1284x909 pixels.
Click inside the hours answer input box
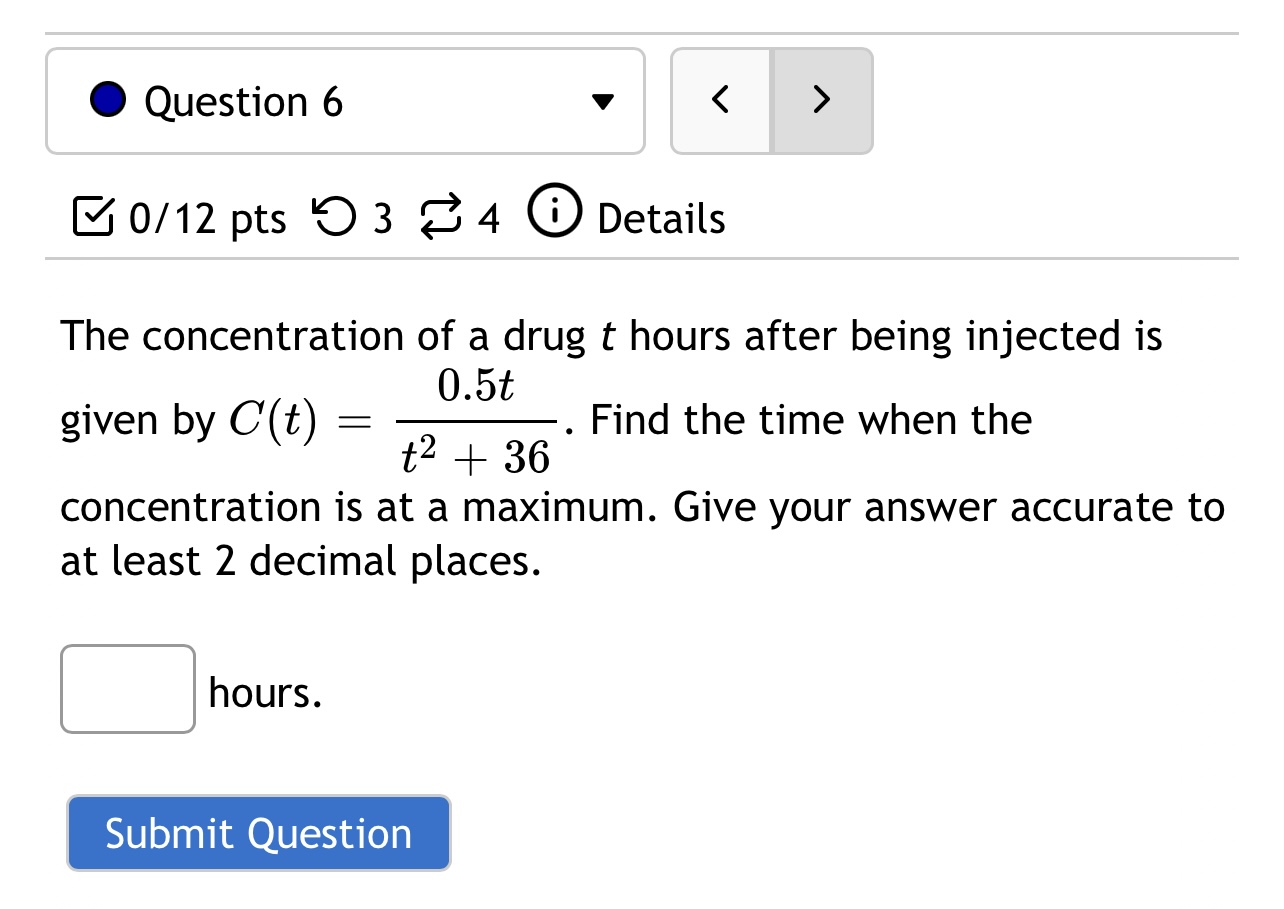pos(127,690)
